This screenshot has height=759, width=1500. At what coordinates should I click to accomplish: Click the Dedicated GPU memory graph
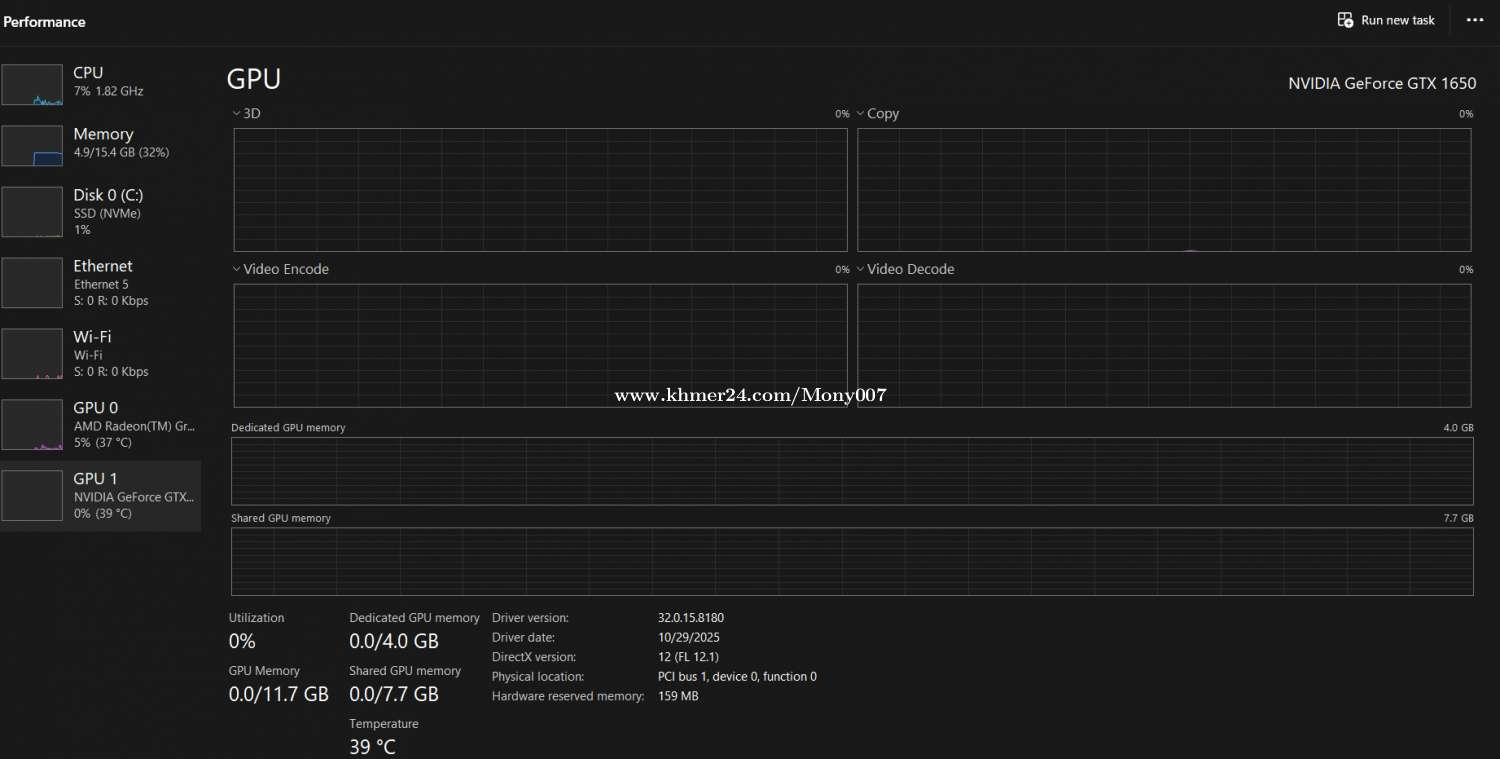tap(852, 471)
